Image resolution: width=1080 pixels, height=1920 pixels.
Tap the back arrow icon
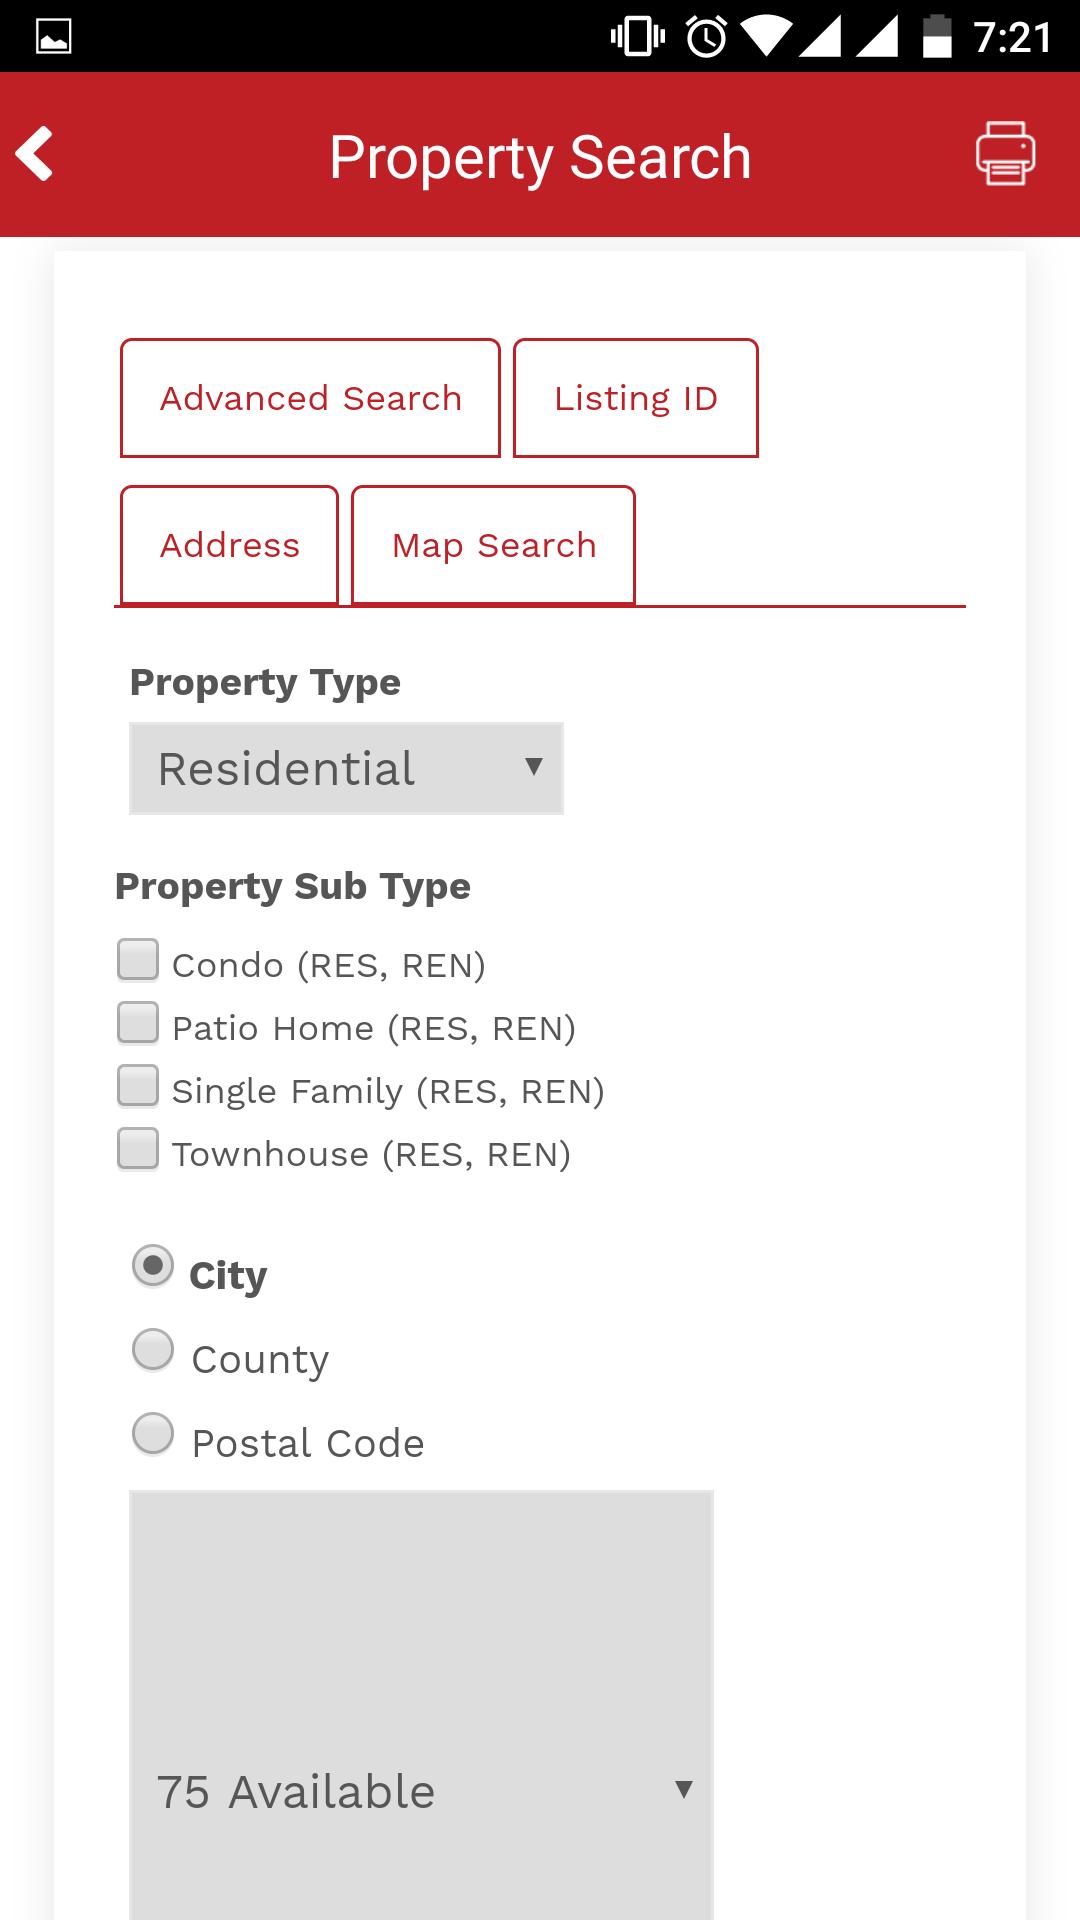pyautogui.click(x=35, y=154)
